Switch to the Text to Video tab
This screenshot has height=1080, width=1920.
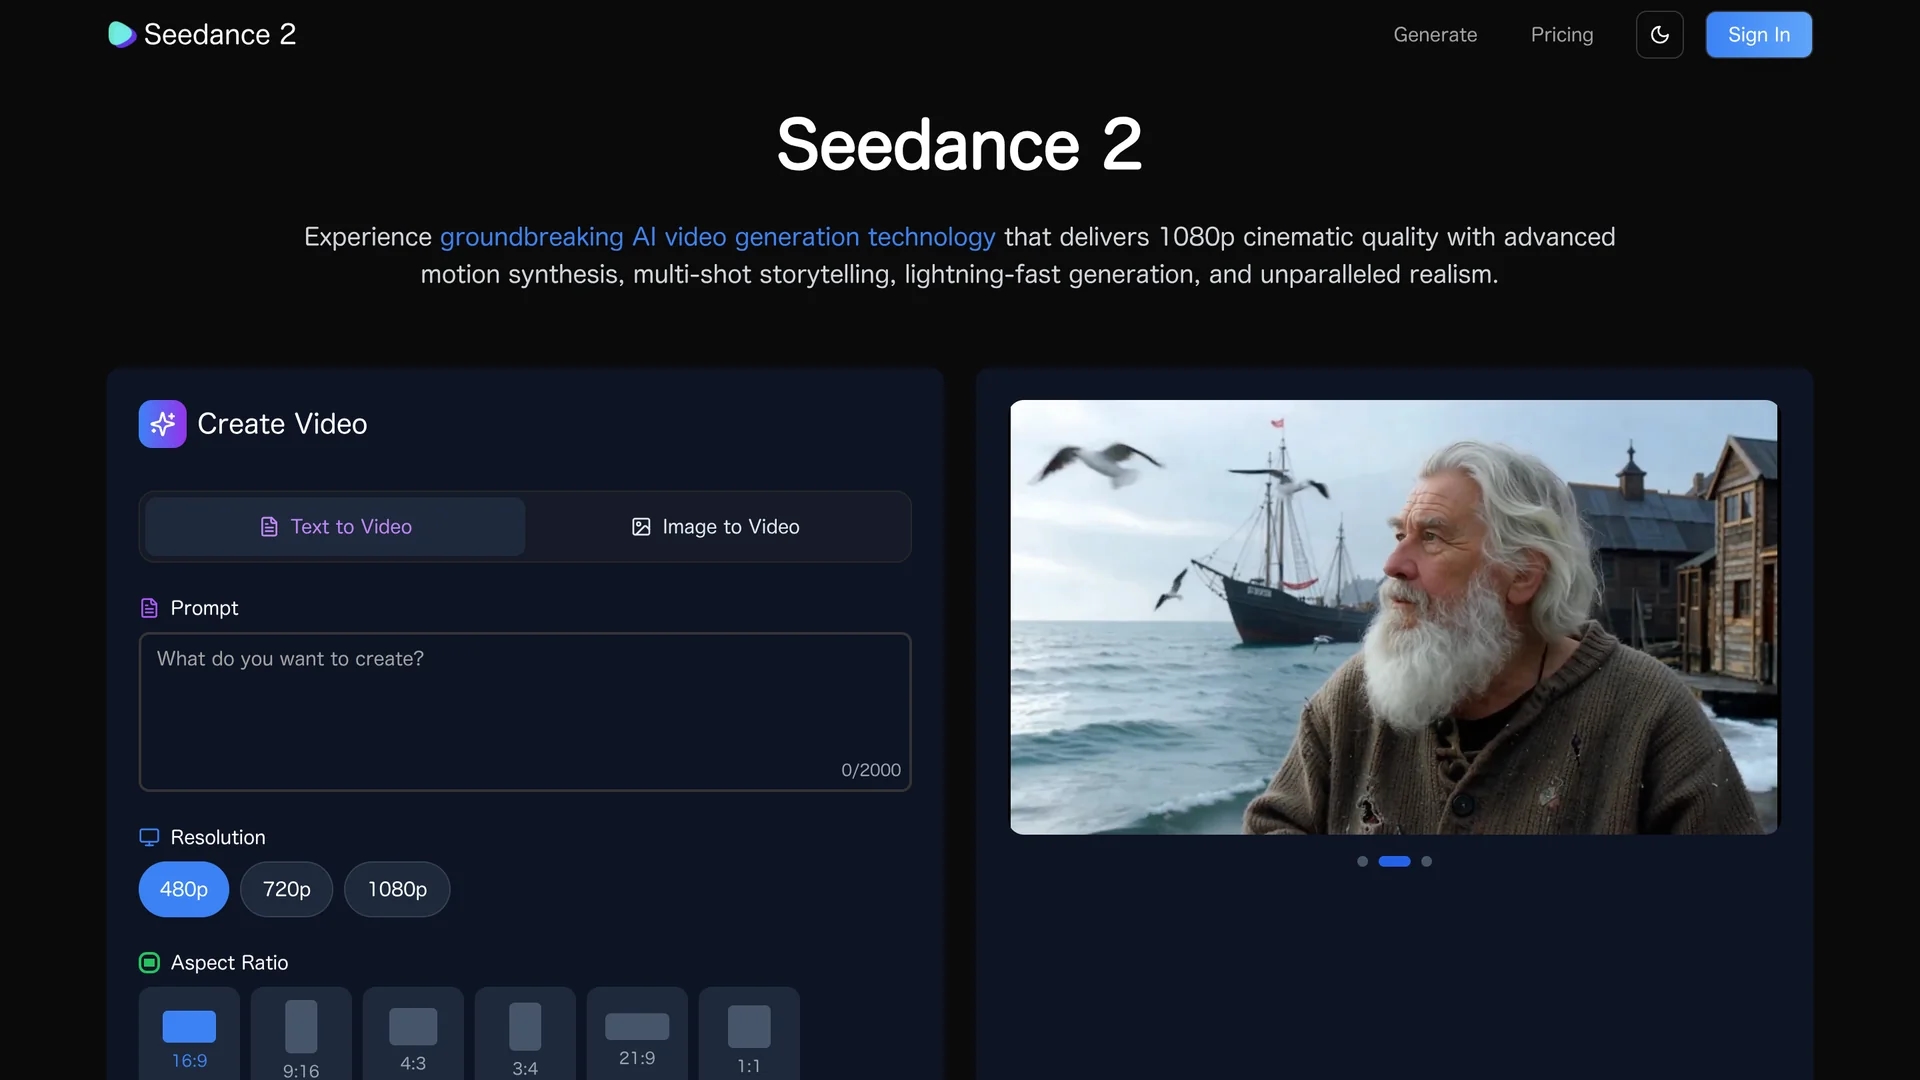(x=335, y=527)
